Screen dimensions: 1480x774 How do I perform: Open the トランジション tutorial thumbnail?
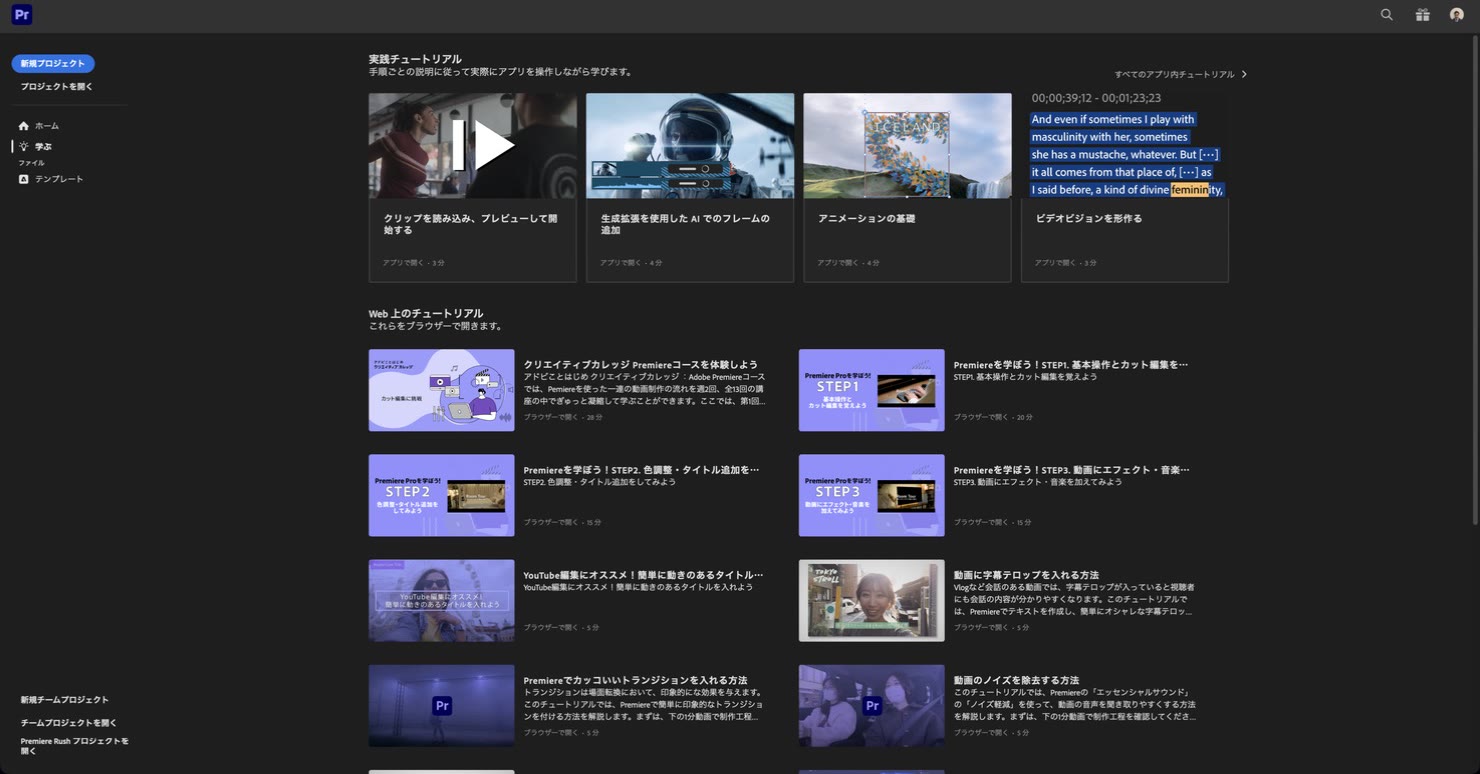(442, 706)
